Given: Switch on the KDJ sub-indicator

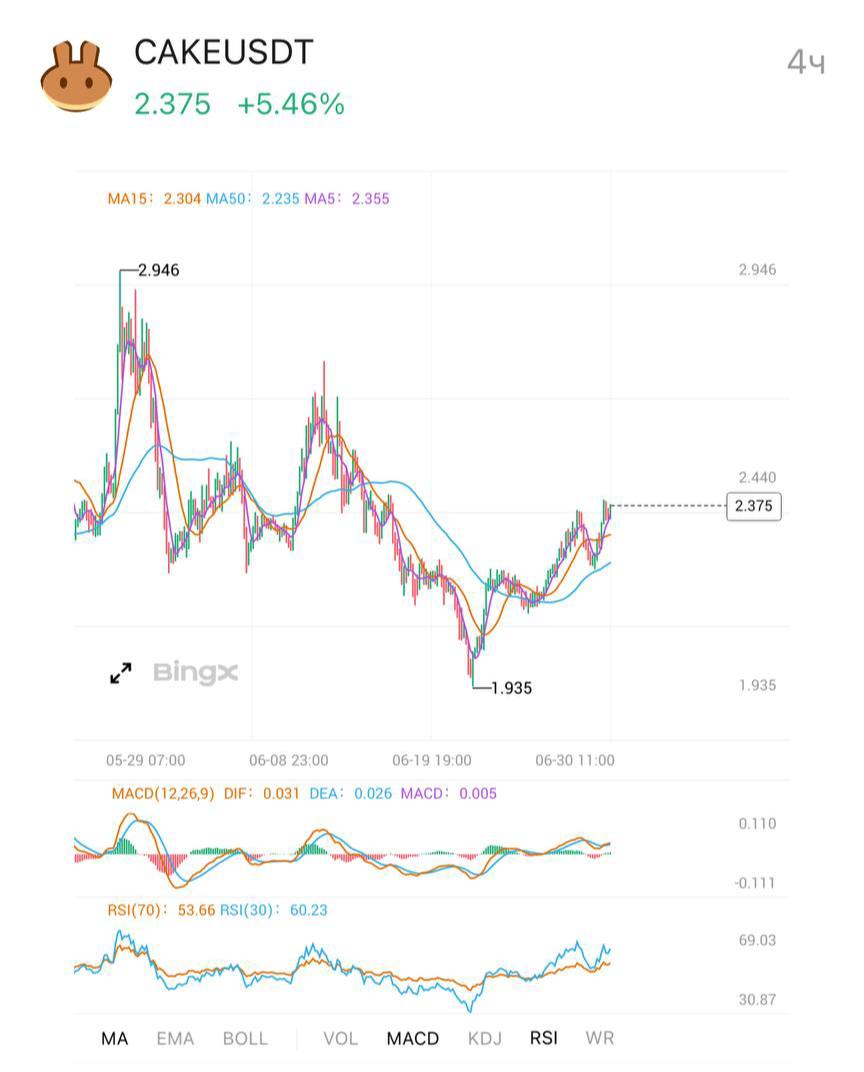Looking at the screenshot, I should pyautogui.click(x=485, y=1038).
